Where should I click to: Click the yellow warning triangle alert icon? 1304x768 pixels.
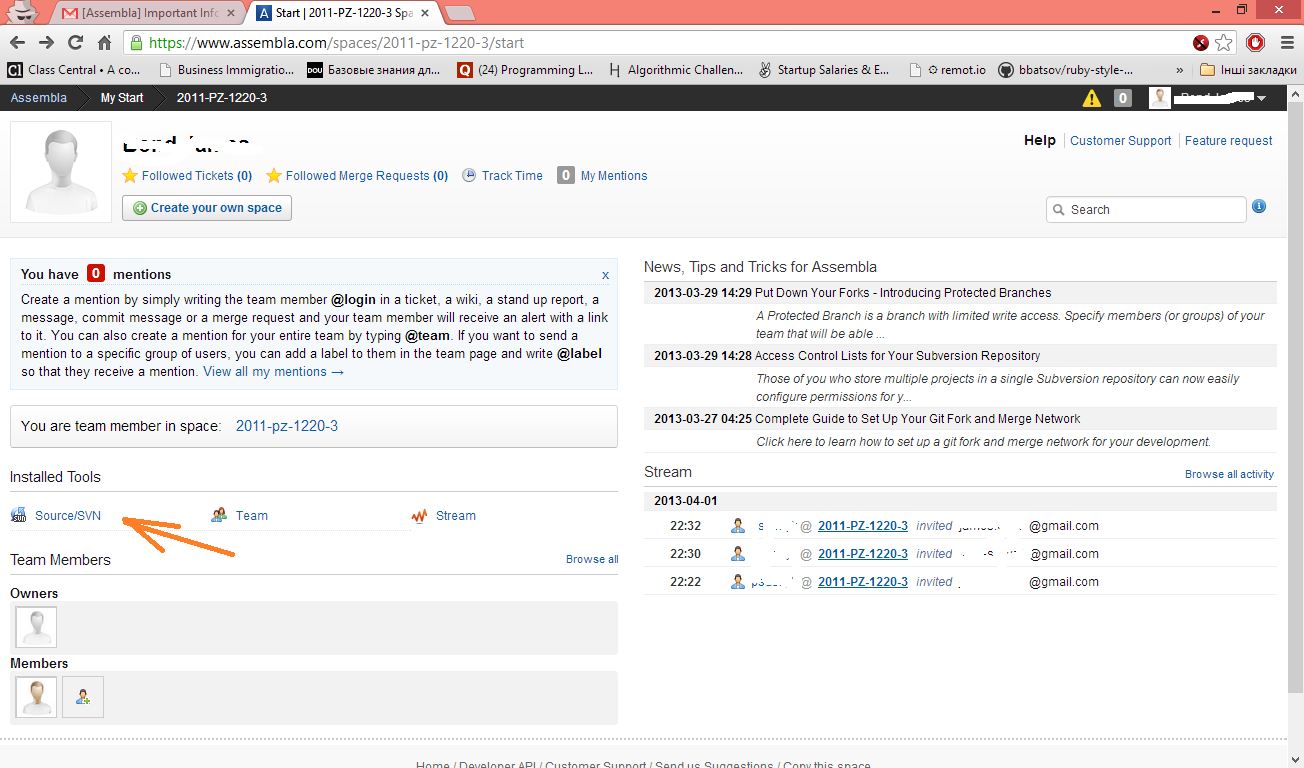(1092, 98)
